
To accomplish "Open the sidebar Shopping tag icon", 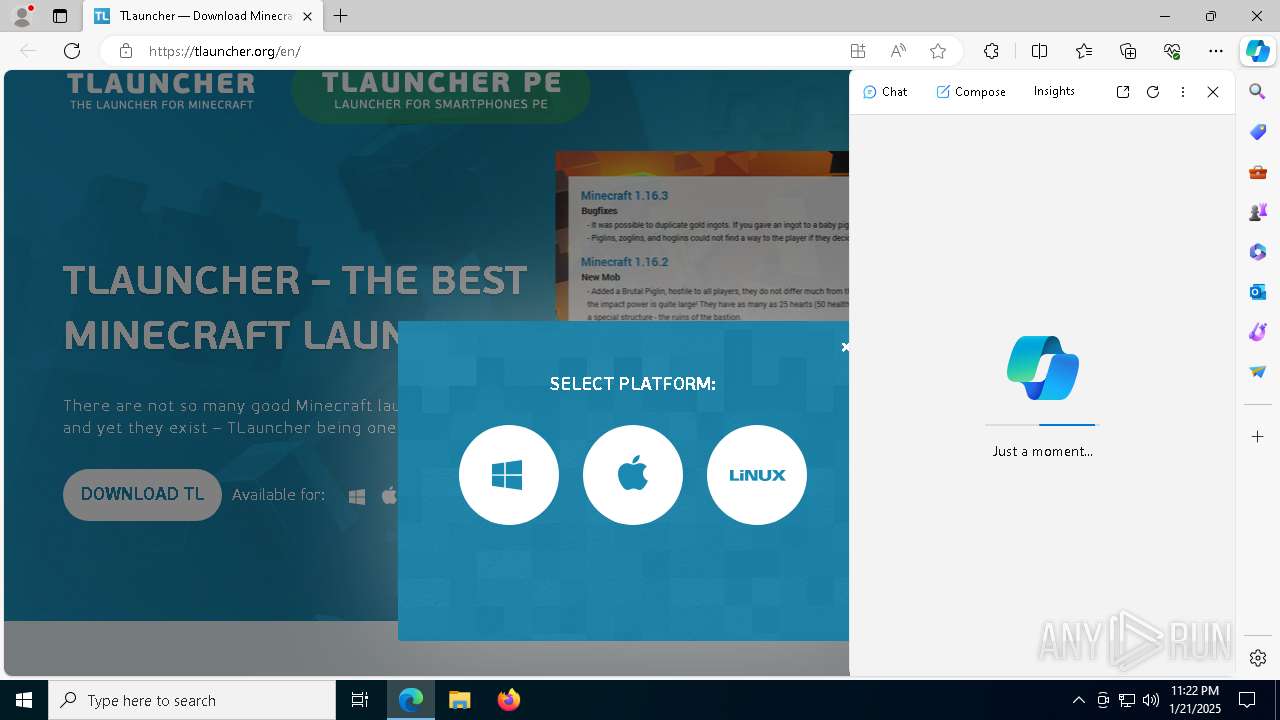I will (x=1258, y=132).
